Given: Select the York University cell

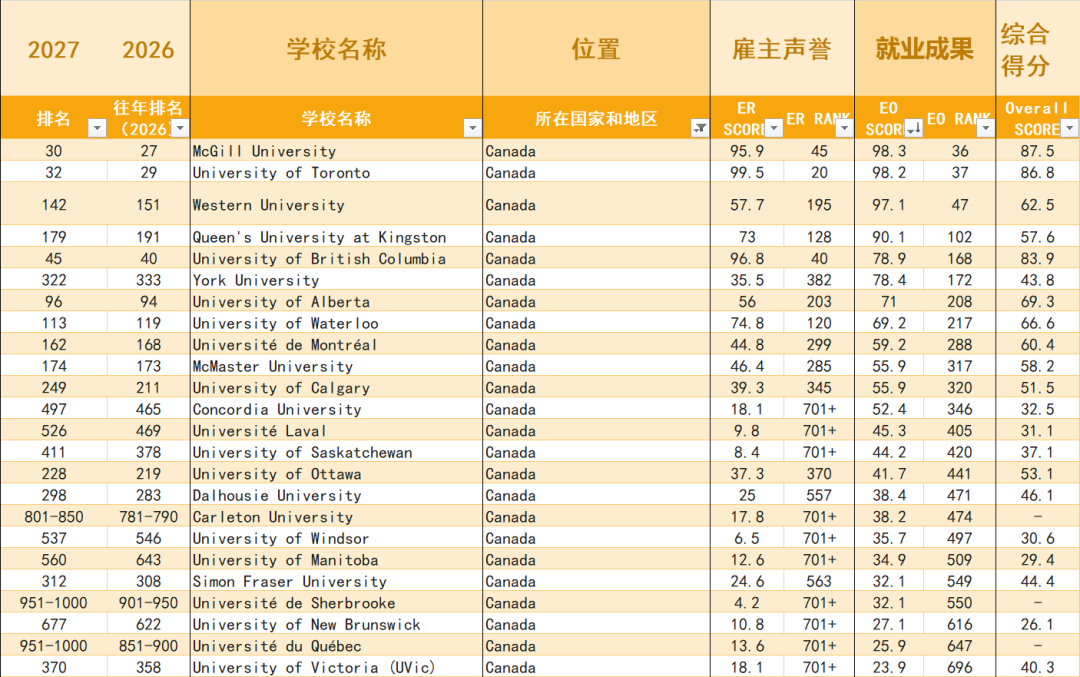Looking at the screenshot, I should pos(336,280).
